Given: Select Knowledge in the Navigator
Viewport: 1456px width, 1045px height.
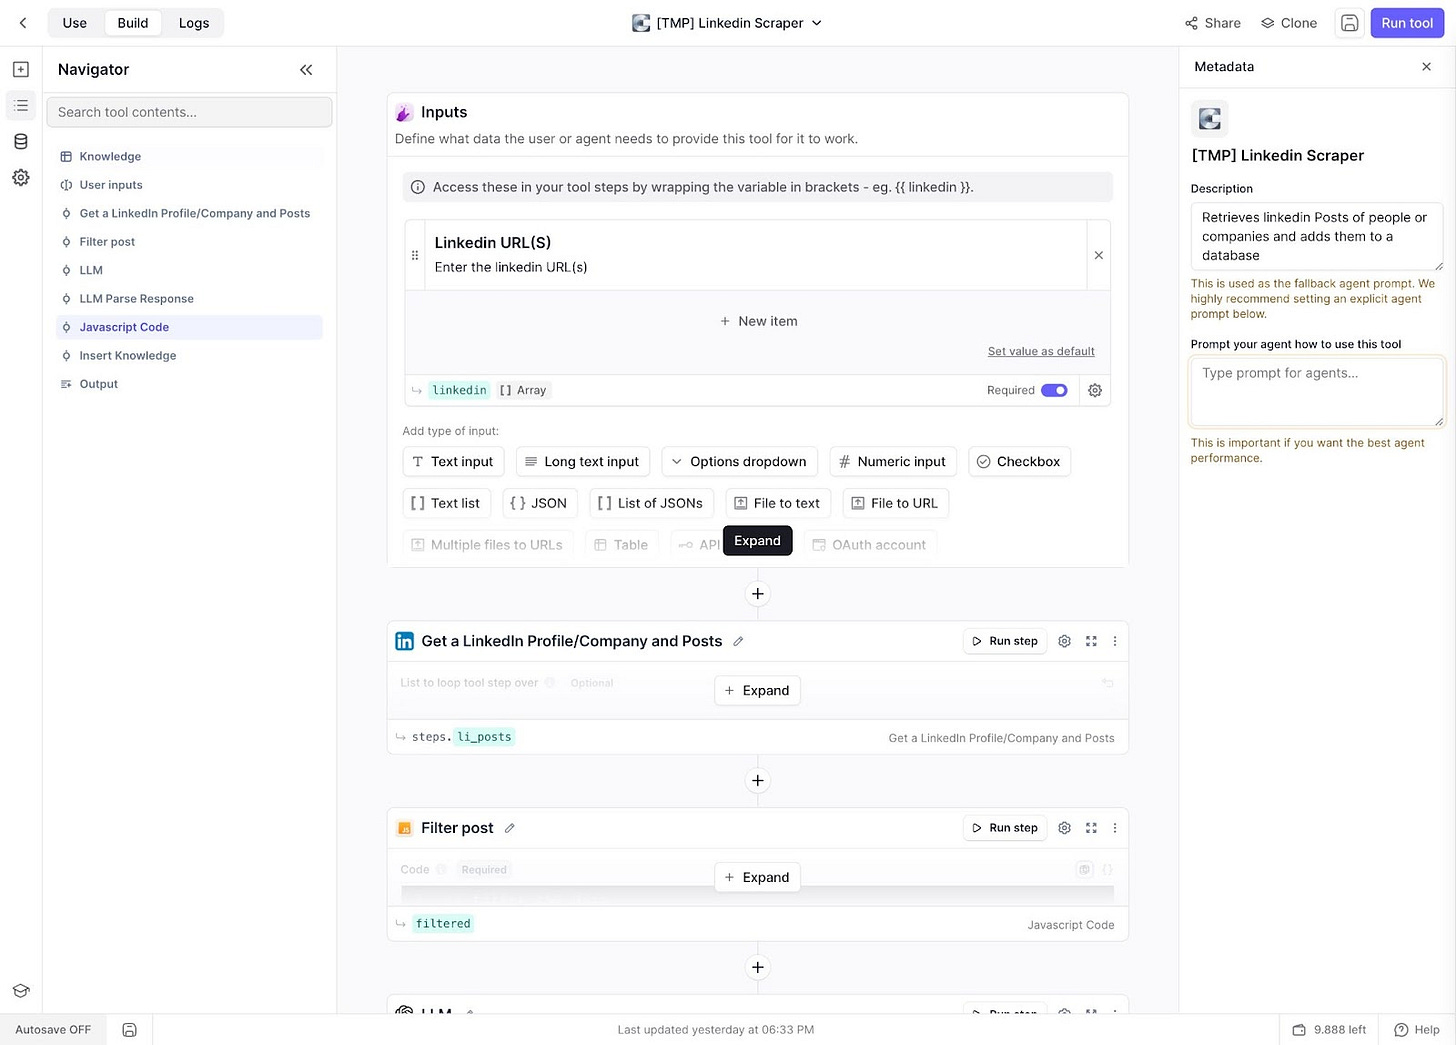Looking at the screenshot, I should tap(190, 157).
